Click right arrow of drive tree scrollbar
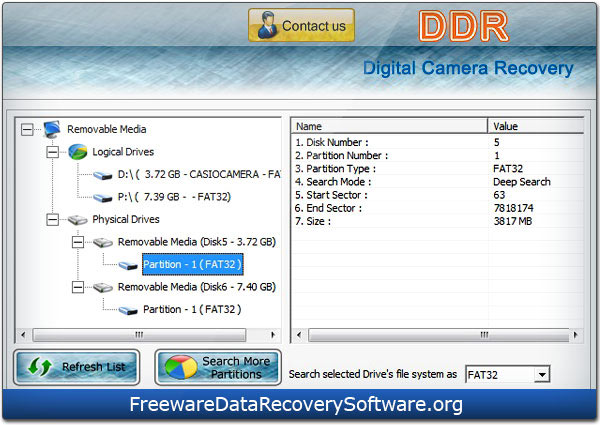600x425 pixels. [x=273, y=335]
